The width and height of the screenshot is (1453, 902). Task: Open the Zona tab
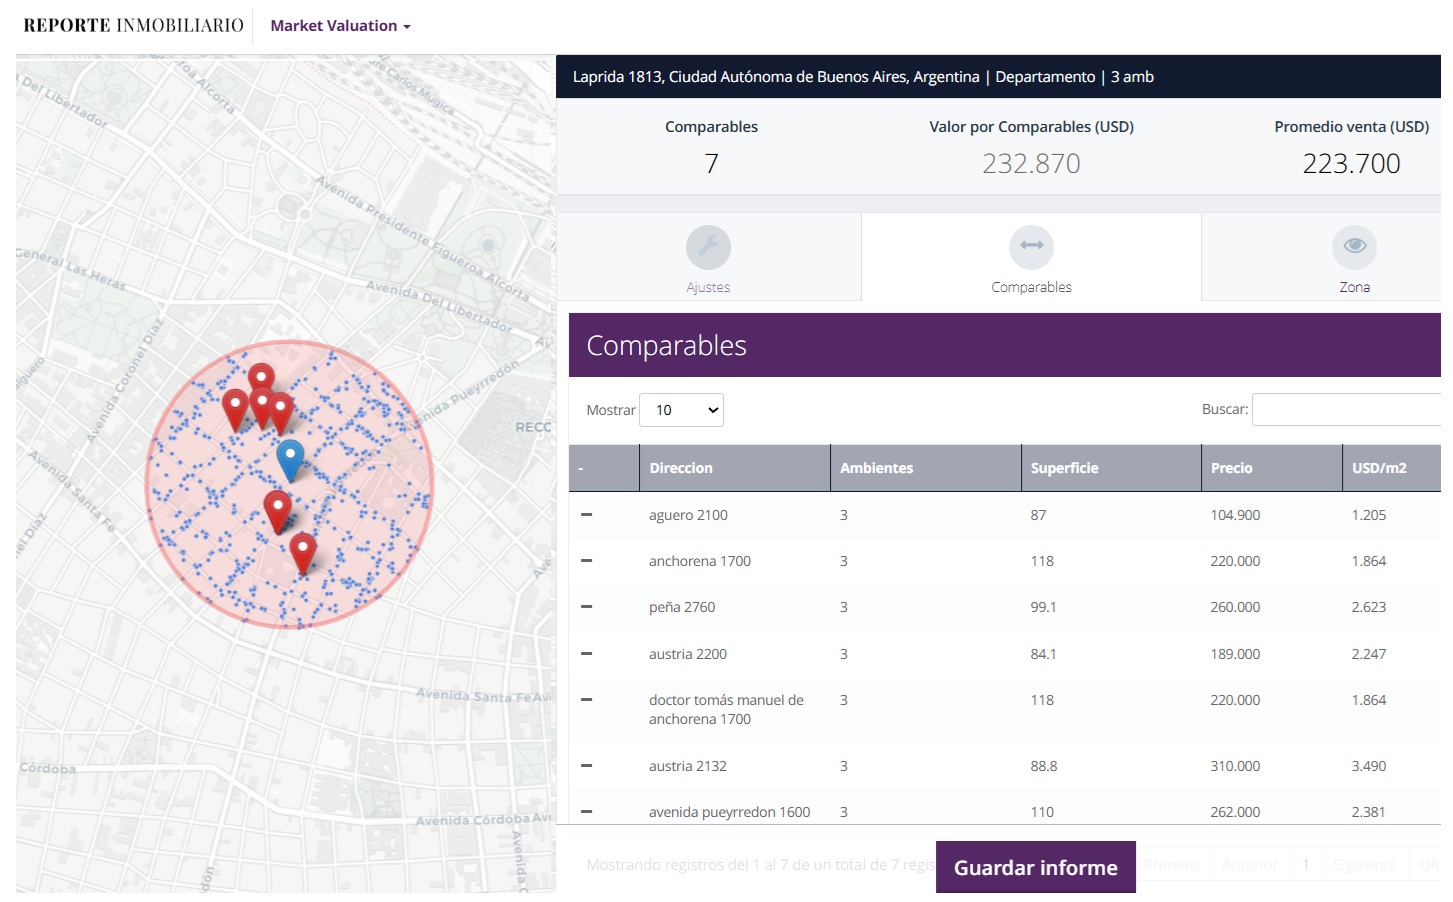point(1321,257)
